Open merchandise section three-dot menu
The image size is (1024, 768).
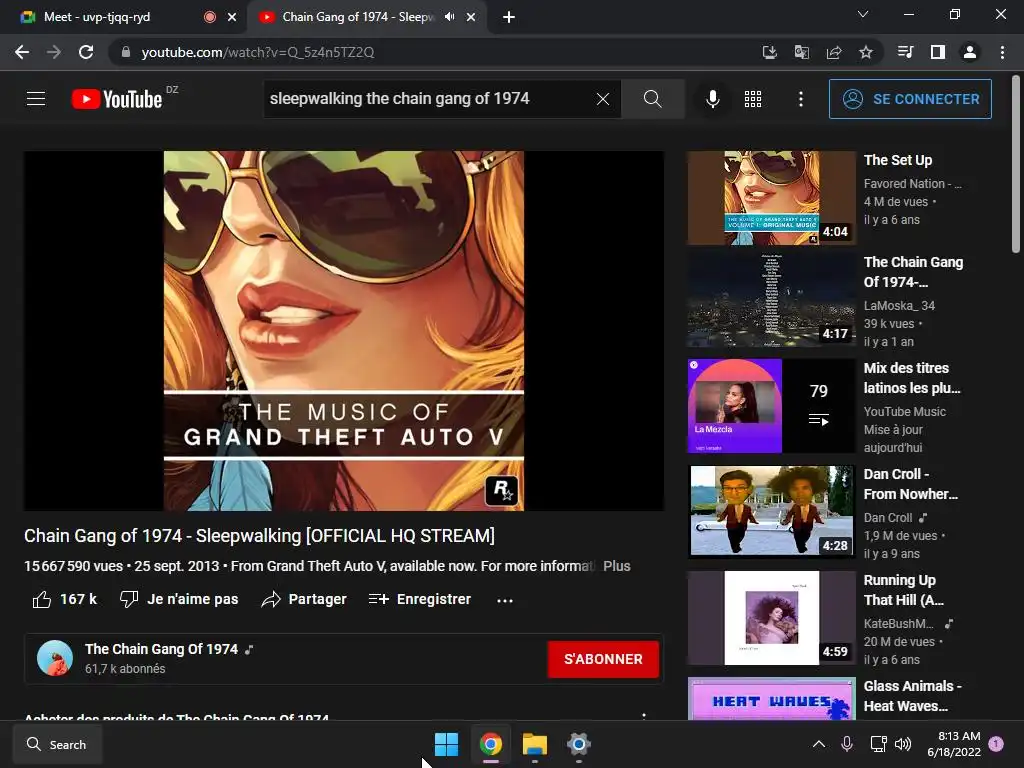(x=644, y=716)
